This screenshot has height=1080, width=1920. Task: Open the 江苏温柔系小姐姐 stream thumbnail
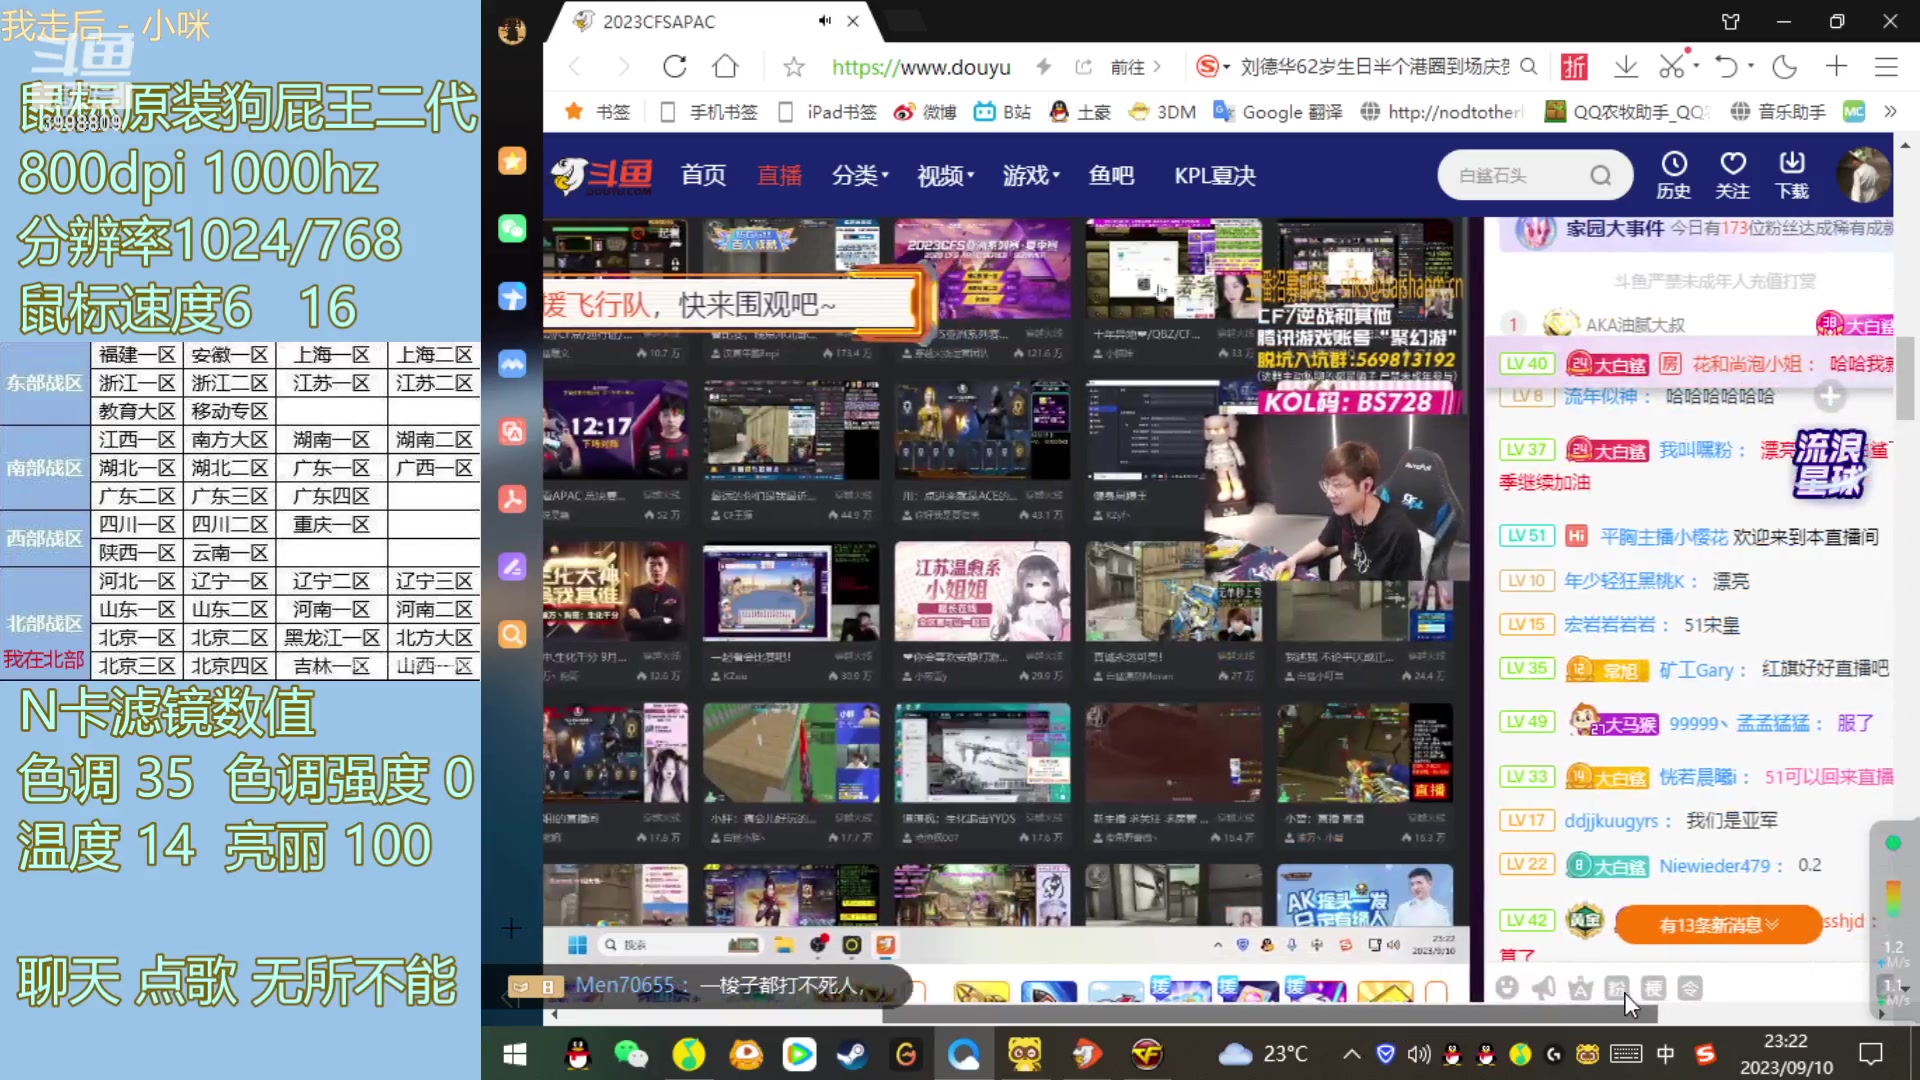[982, 592]
